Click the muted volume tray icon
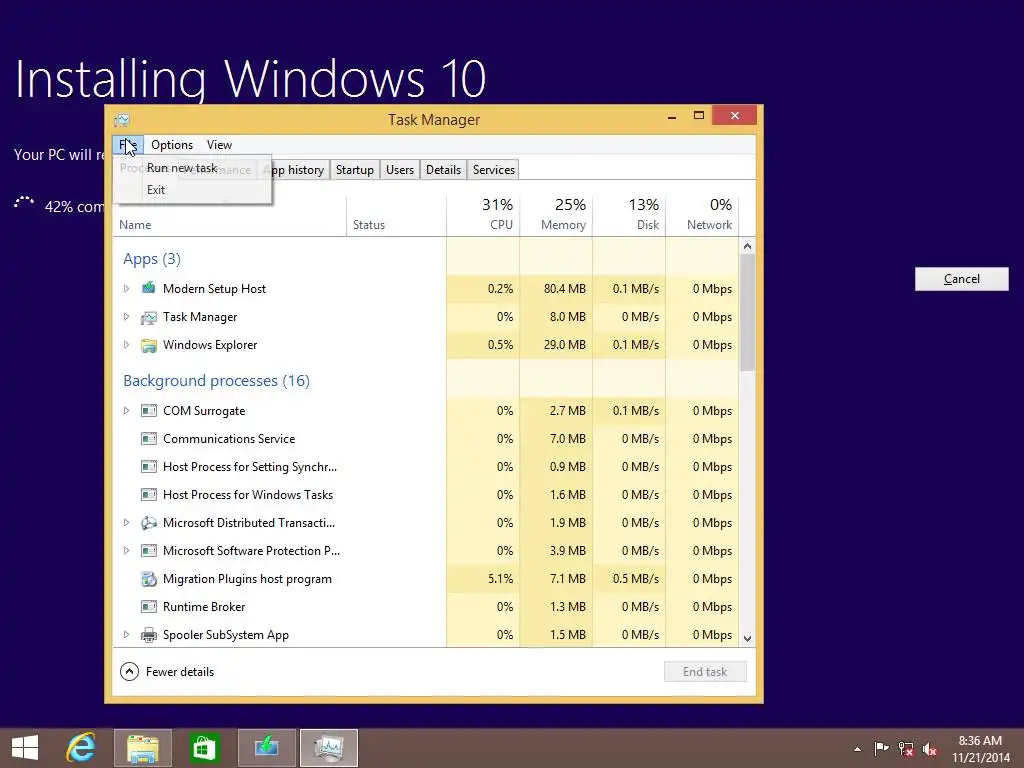The image size is (1024, 768). click(x=930, y=748)
